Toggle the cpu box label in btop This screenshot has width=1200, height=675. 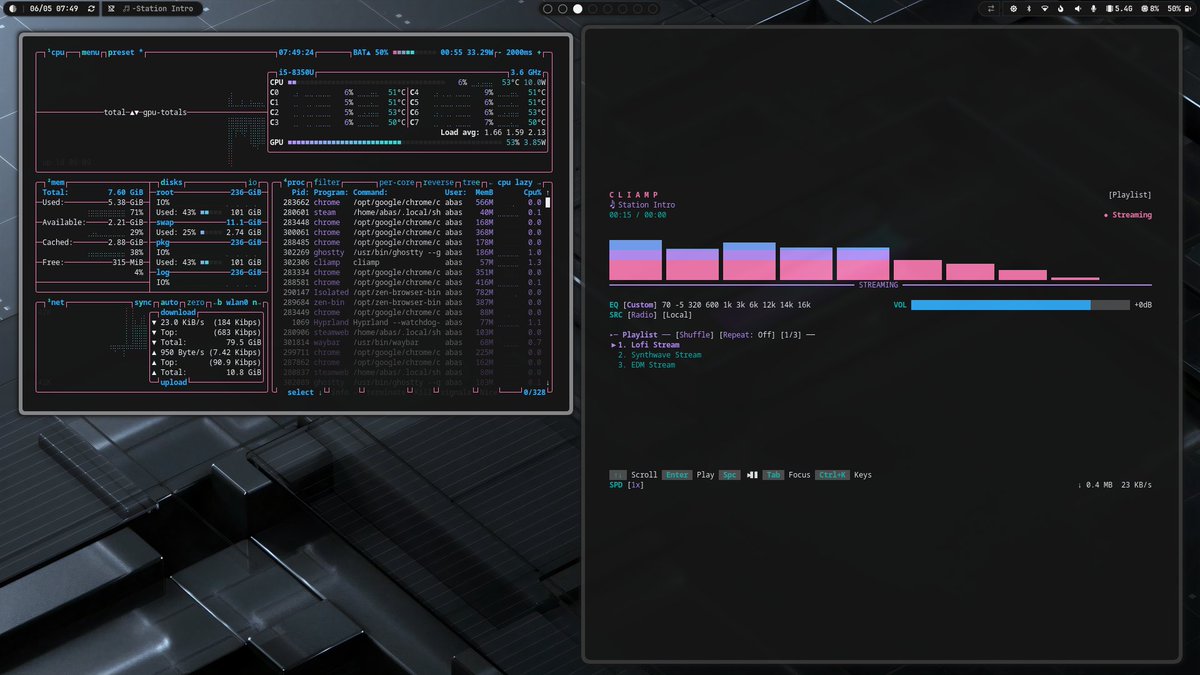click(56, 52)
